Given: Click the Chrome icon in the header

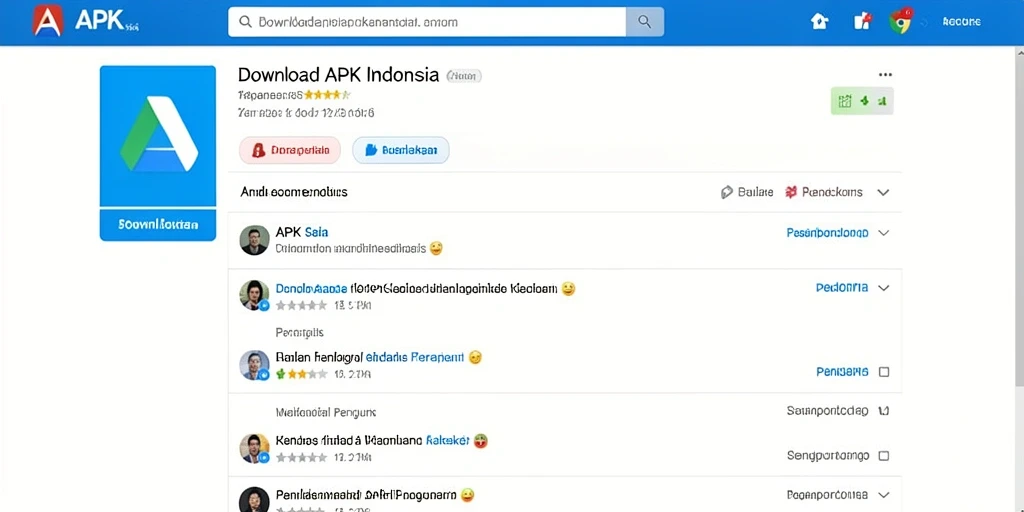Looking at the screenshot, I should [901, 22].
